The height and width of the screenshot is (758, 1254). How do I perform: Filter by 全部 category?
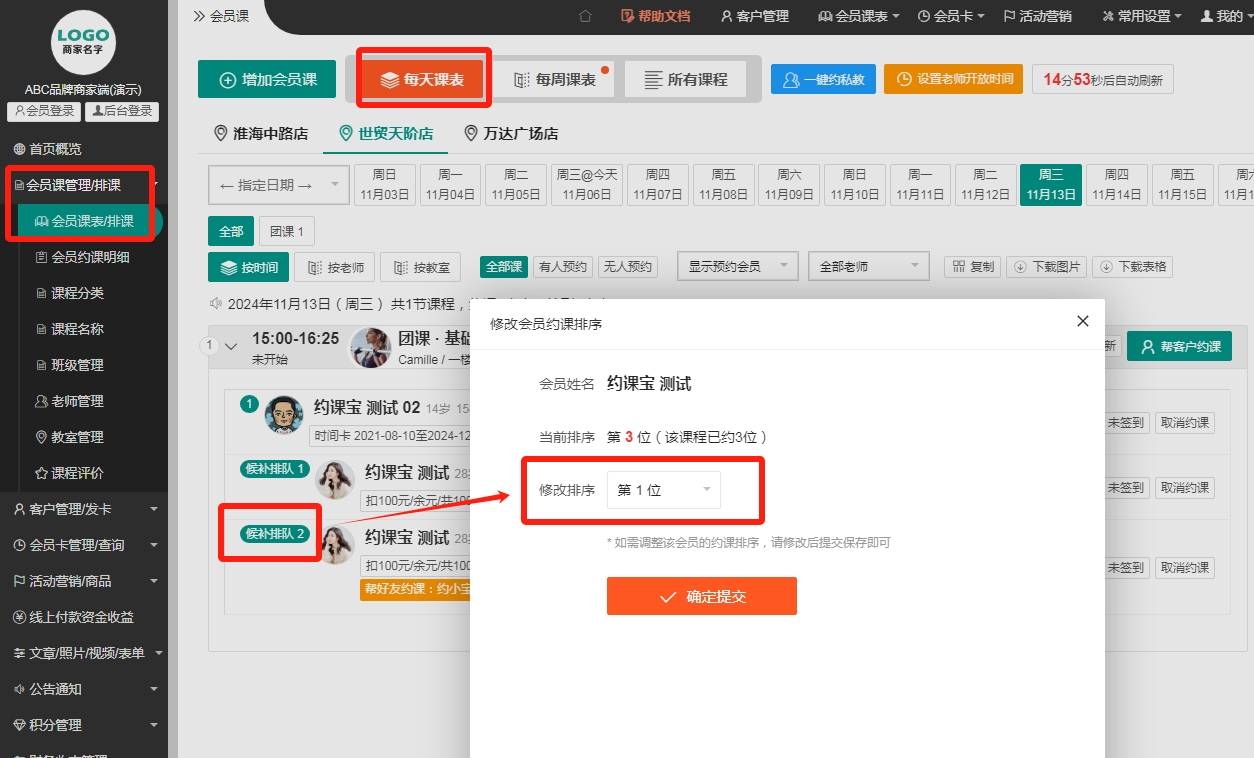[x=231, y=231]
